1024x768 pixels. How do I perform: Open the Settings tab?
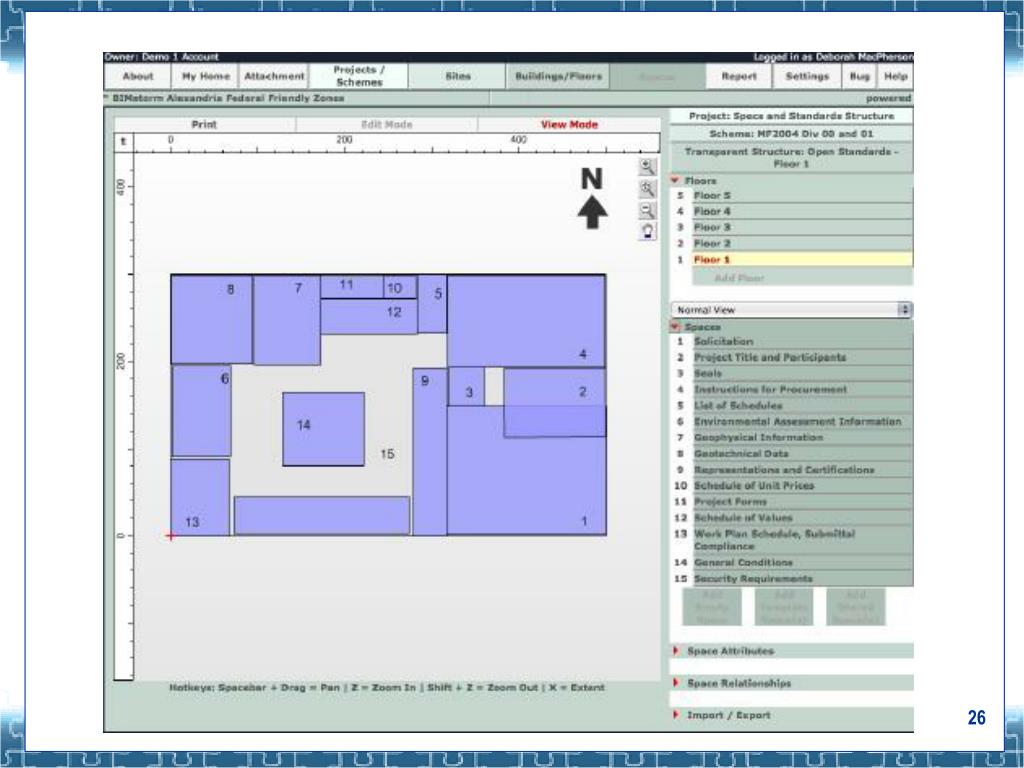click(x=807, y=76)
